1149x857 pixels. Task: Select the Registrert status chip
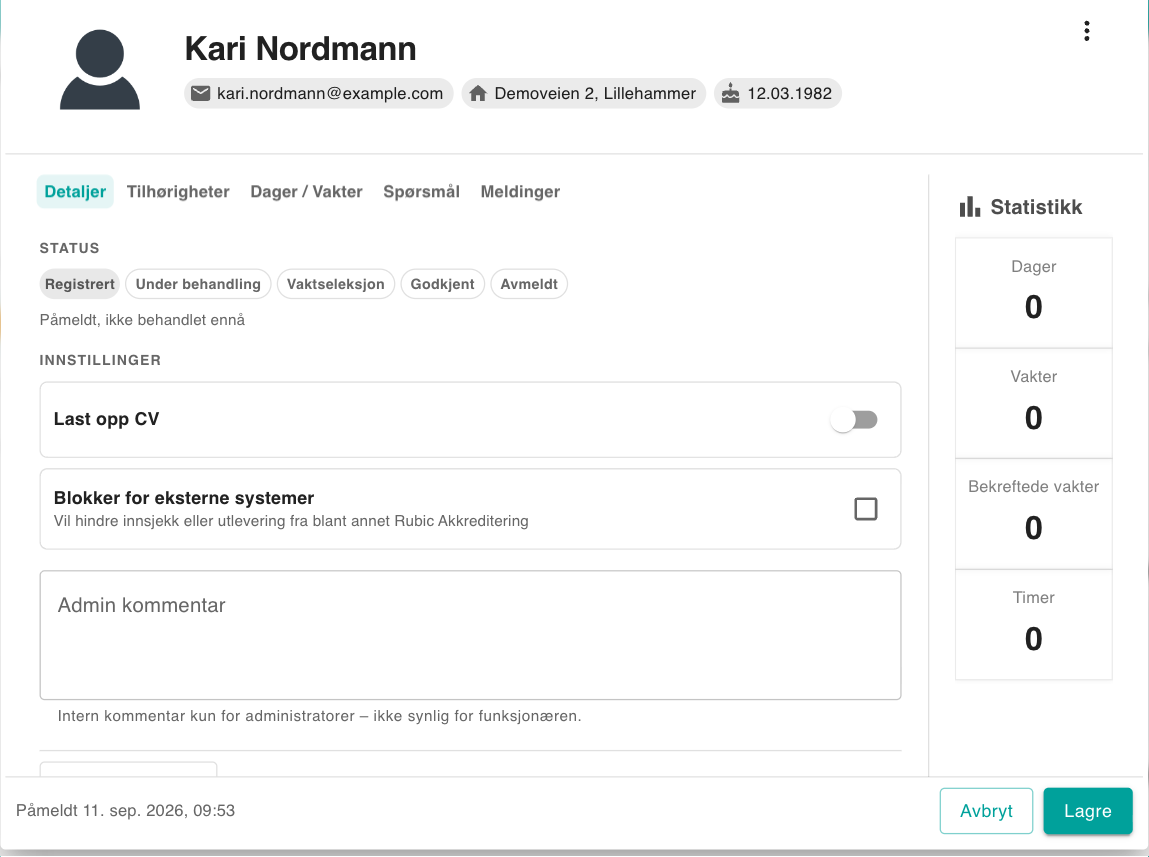point(80,284)
